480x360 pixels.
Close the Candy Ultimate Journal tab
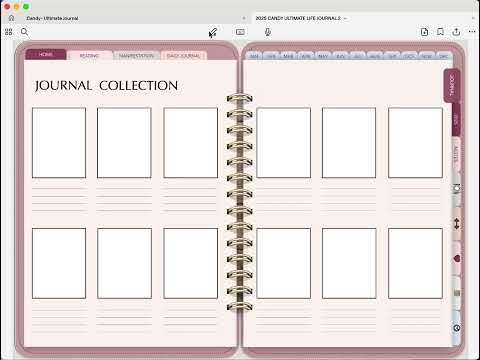click(244, 18)
